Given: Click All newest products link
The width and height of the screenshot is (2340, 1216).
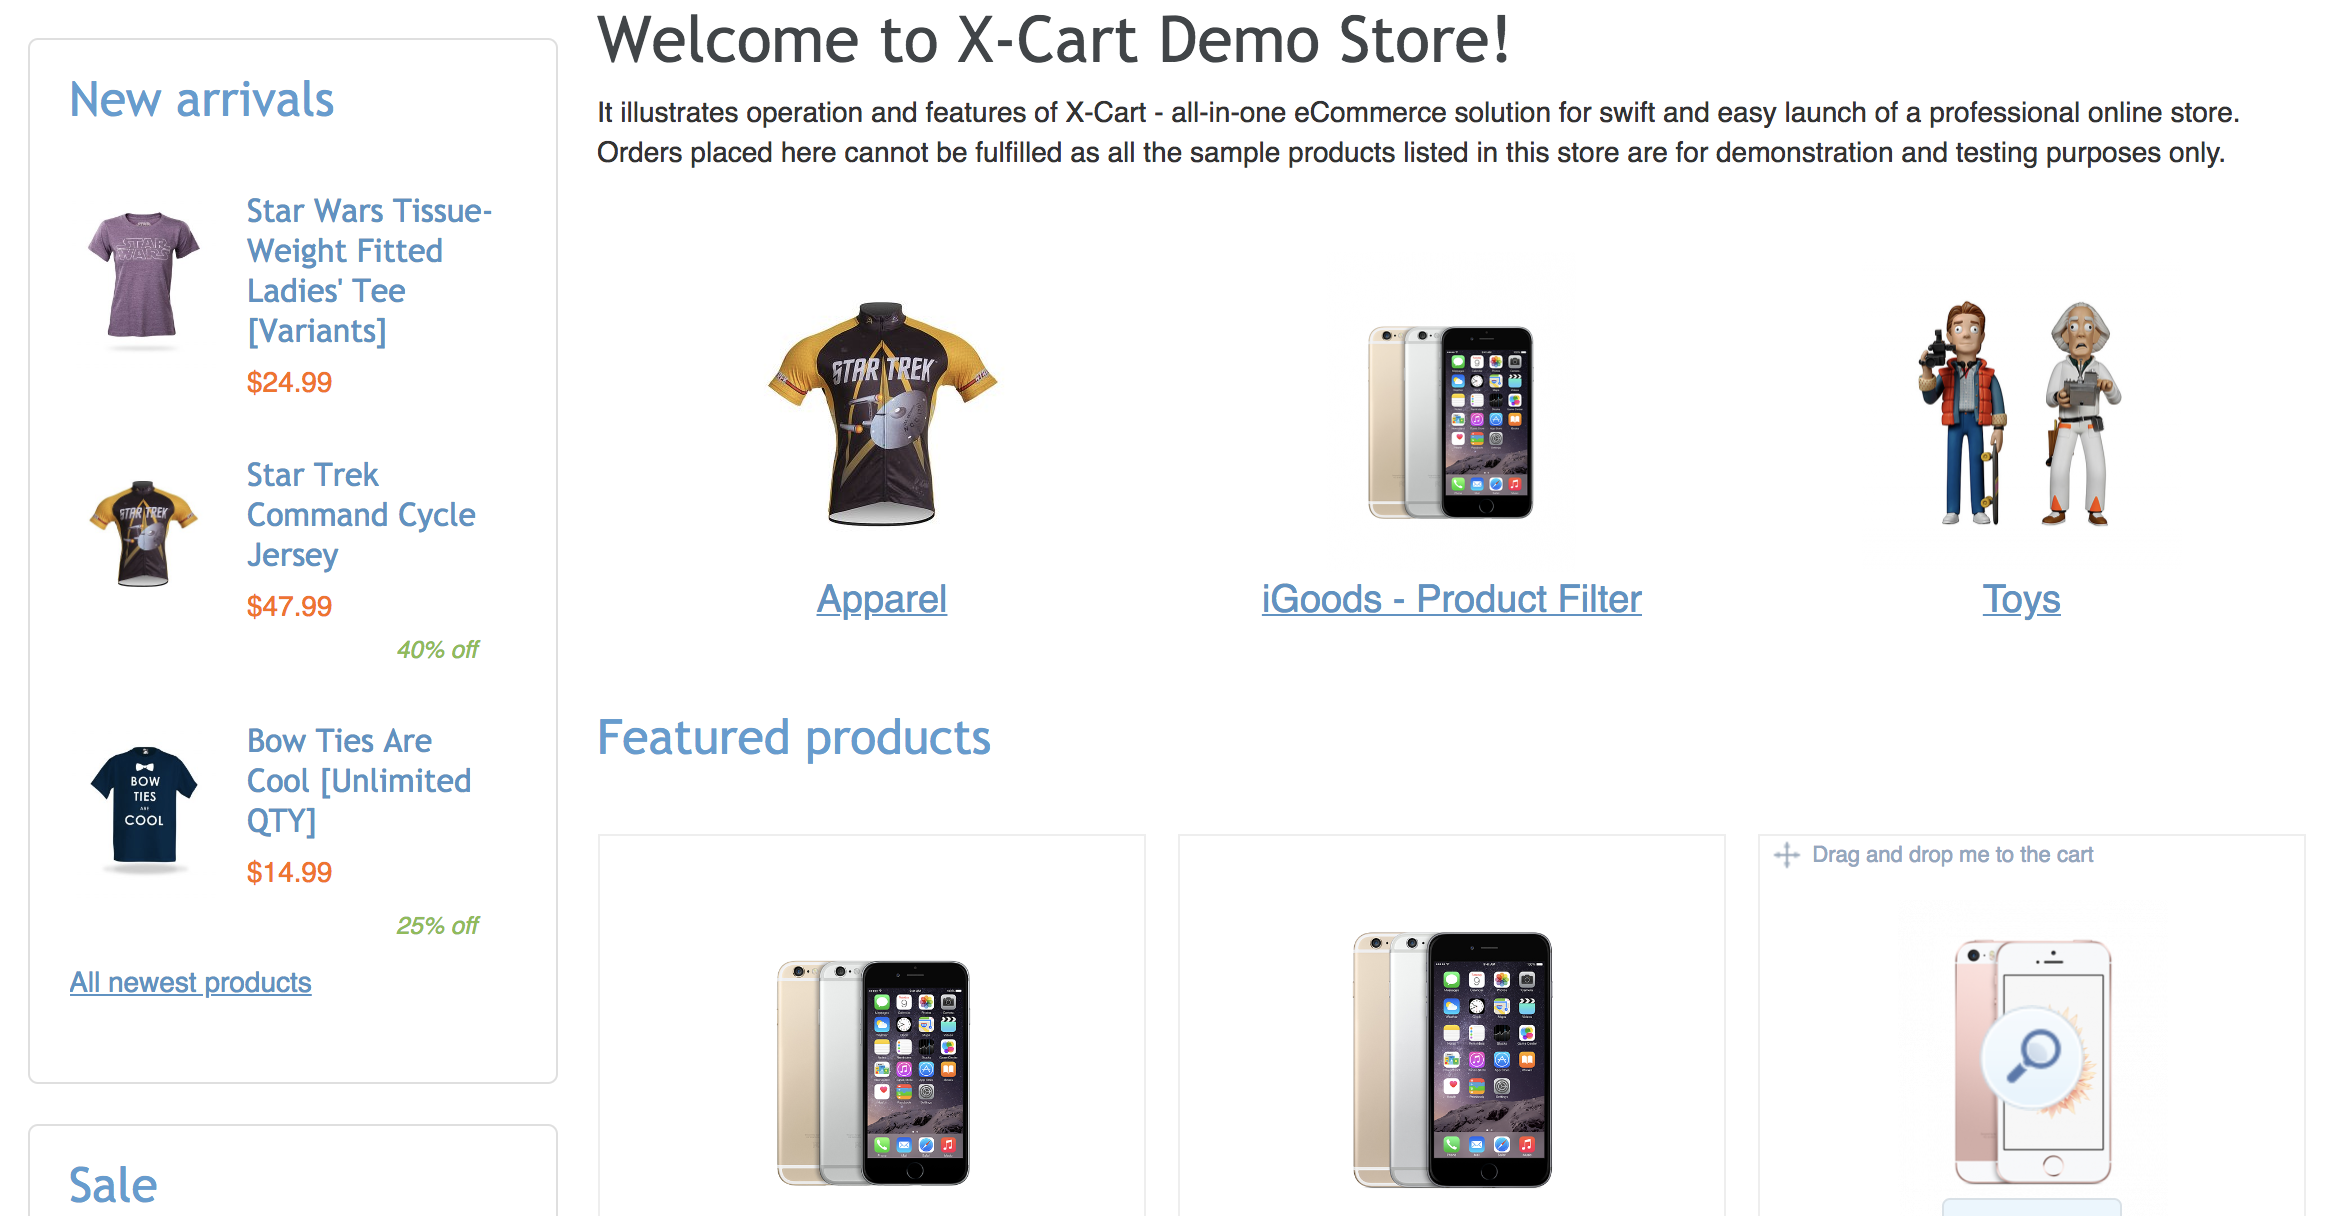Looking at the screenshot, I should 189,981.
